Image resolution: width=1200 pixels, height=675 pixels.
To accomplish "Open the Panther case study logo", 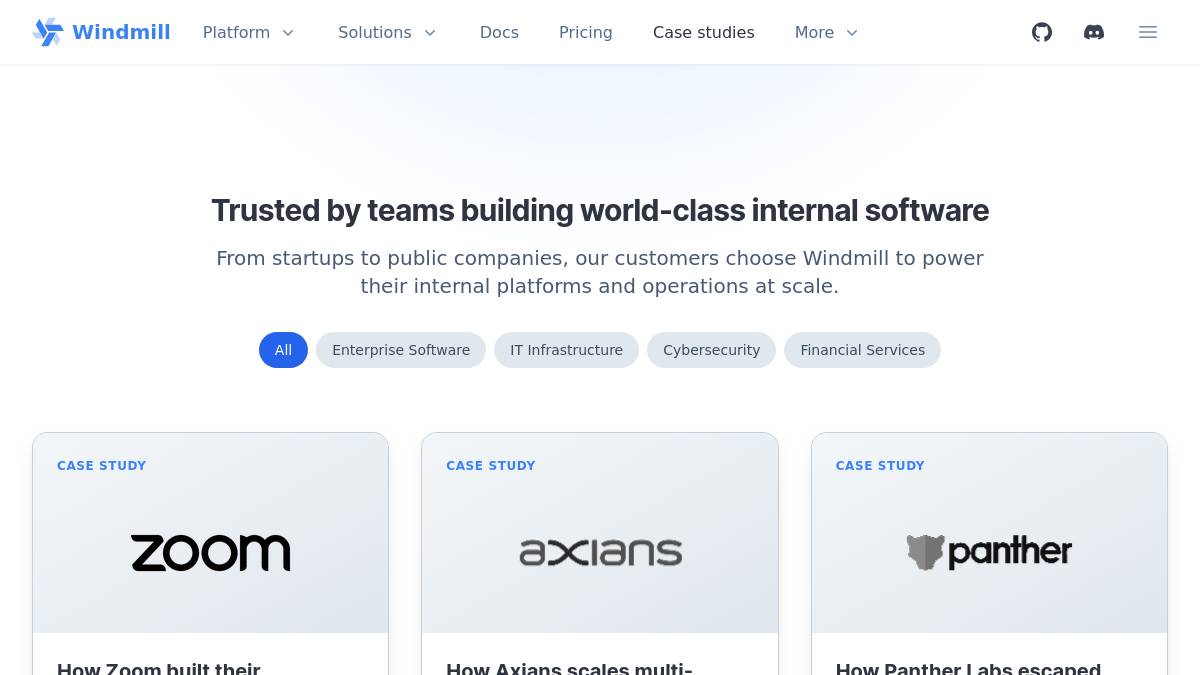I will (x=989, y=552).
